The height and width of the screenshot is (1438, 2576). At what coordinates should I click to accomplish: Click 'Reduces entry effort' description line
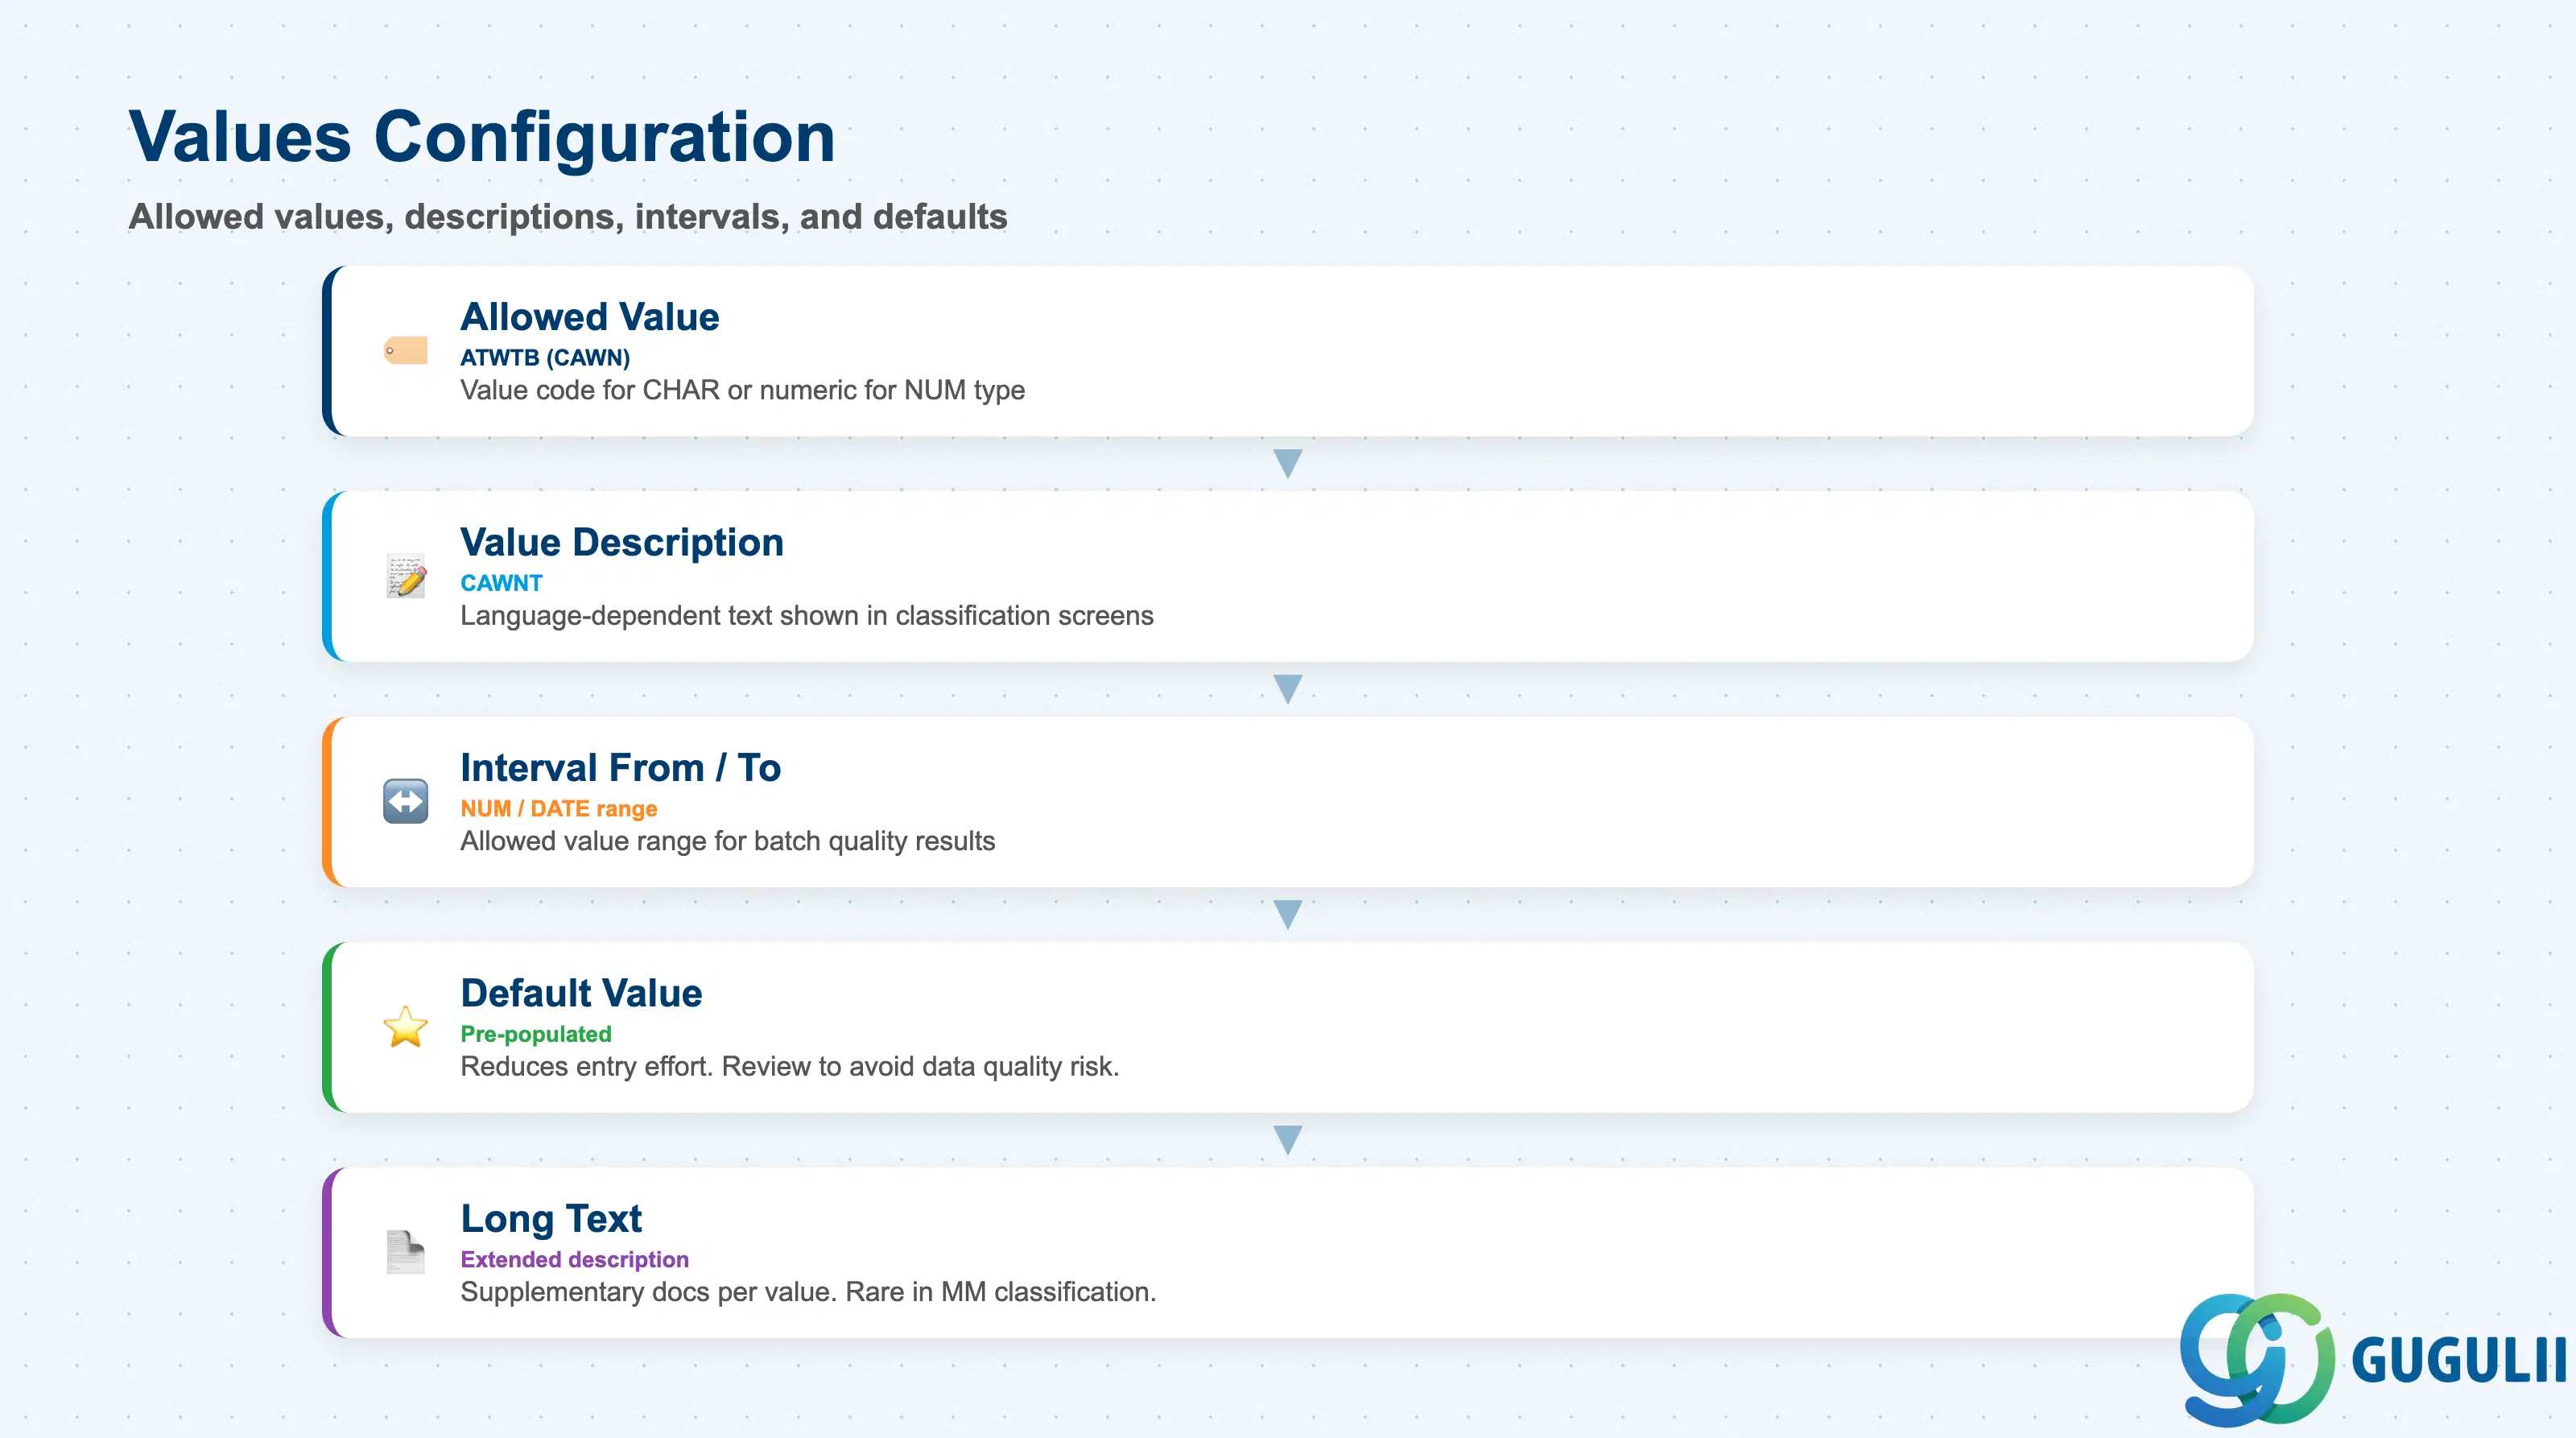point(790,1067)
